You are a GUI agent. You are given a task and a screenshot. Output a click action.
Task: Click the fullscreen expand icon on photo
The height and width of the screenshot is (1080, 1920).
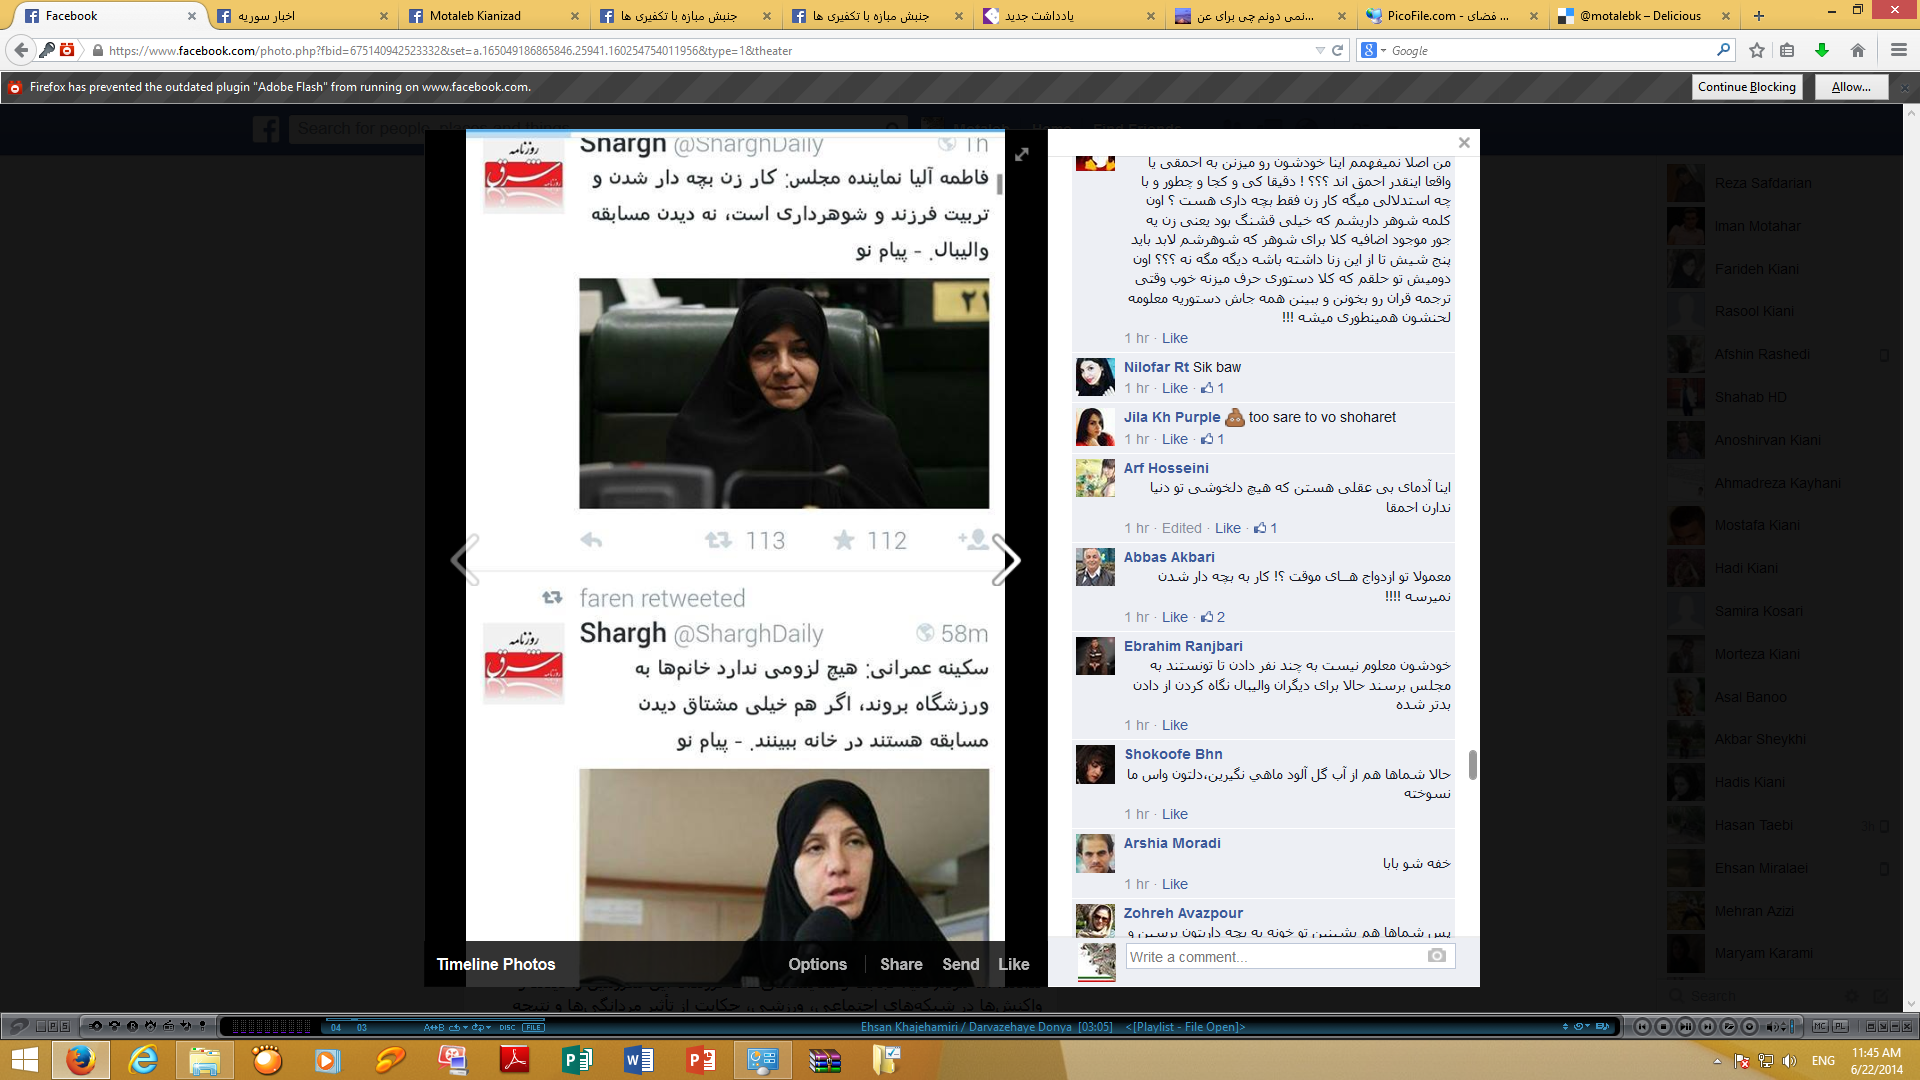[1021, 155]
